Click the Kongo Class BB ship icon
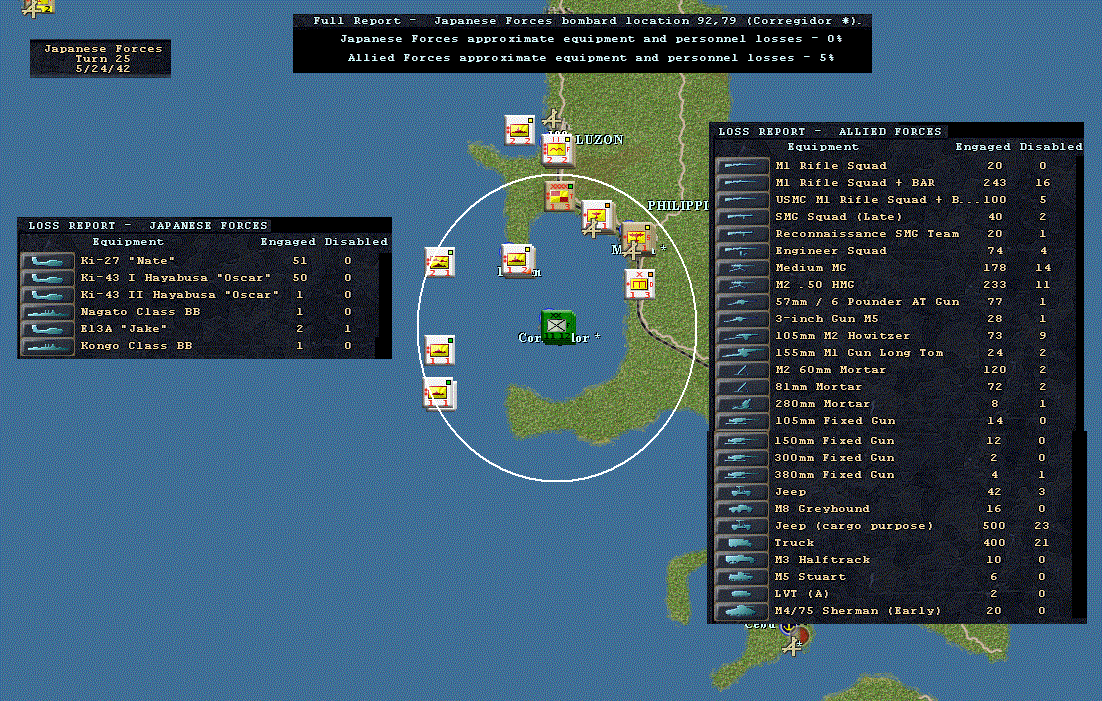This screenshot has height=701, width=1102. [48, 346]
